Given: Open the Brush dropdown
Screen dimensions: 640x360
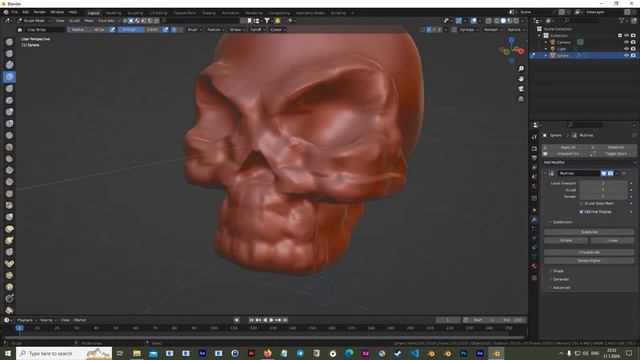Looking at the screenshot, I should tap(194, 30).
